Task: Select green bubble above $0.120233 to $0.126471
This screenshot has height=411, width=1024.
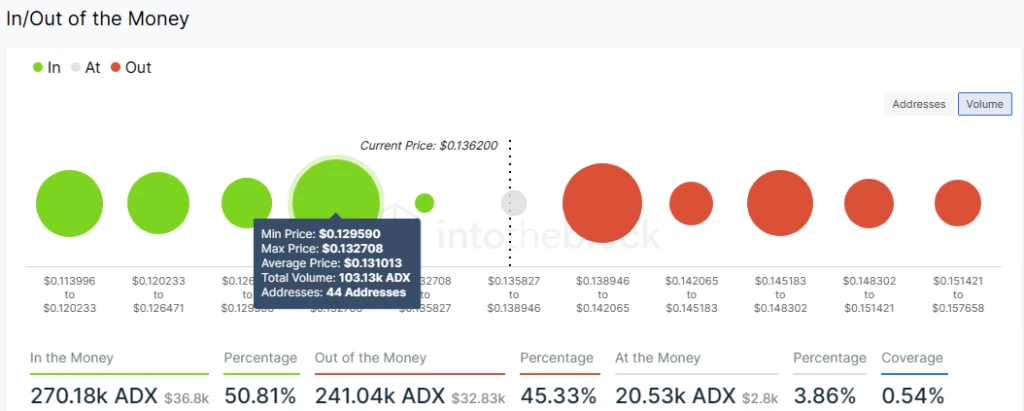Action: pyautogui.click(x=158, y=204)
